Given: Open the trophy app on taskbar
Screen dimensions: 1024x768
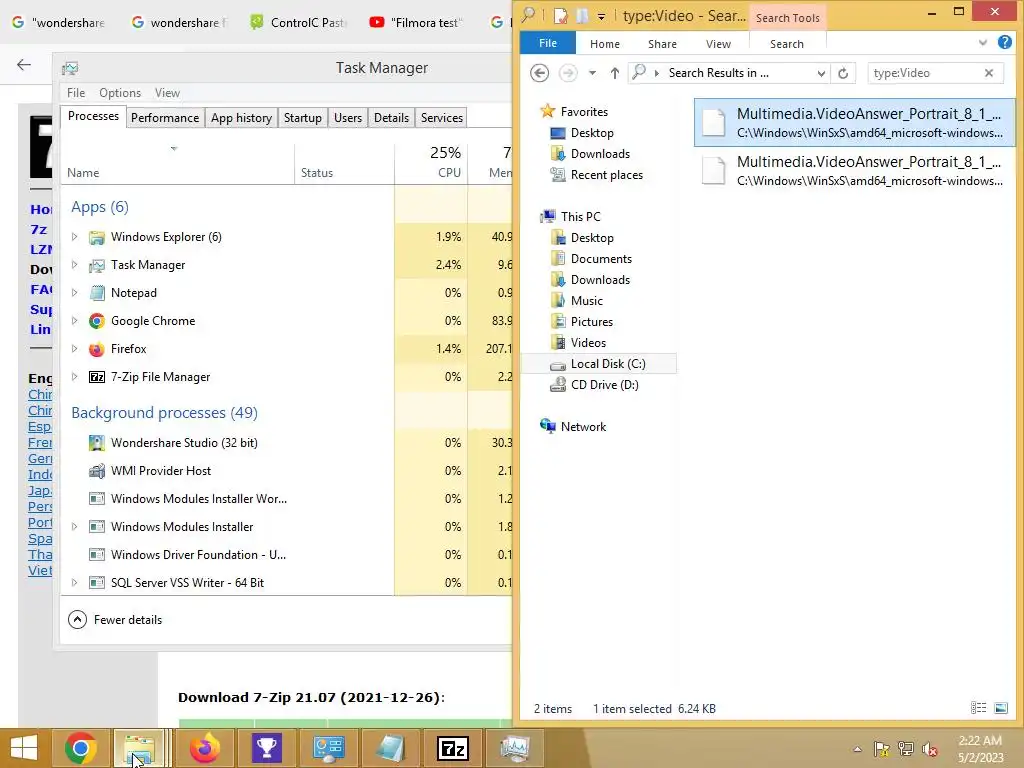Looking at the screenshot, I should [266, 748].
